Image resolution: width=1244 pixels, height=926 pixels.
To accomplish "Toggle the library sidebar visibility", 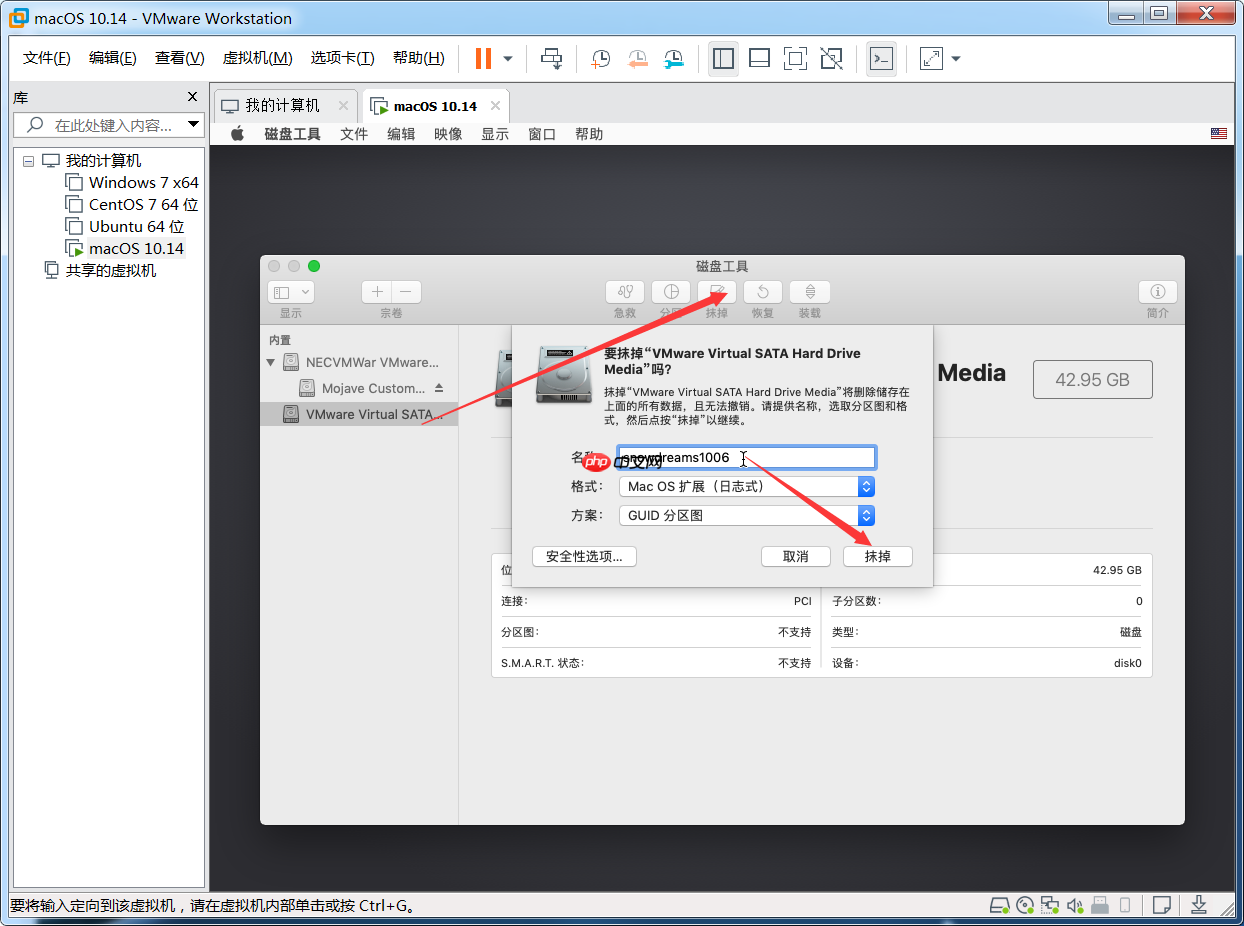I will 723,58.
